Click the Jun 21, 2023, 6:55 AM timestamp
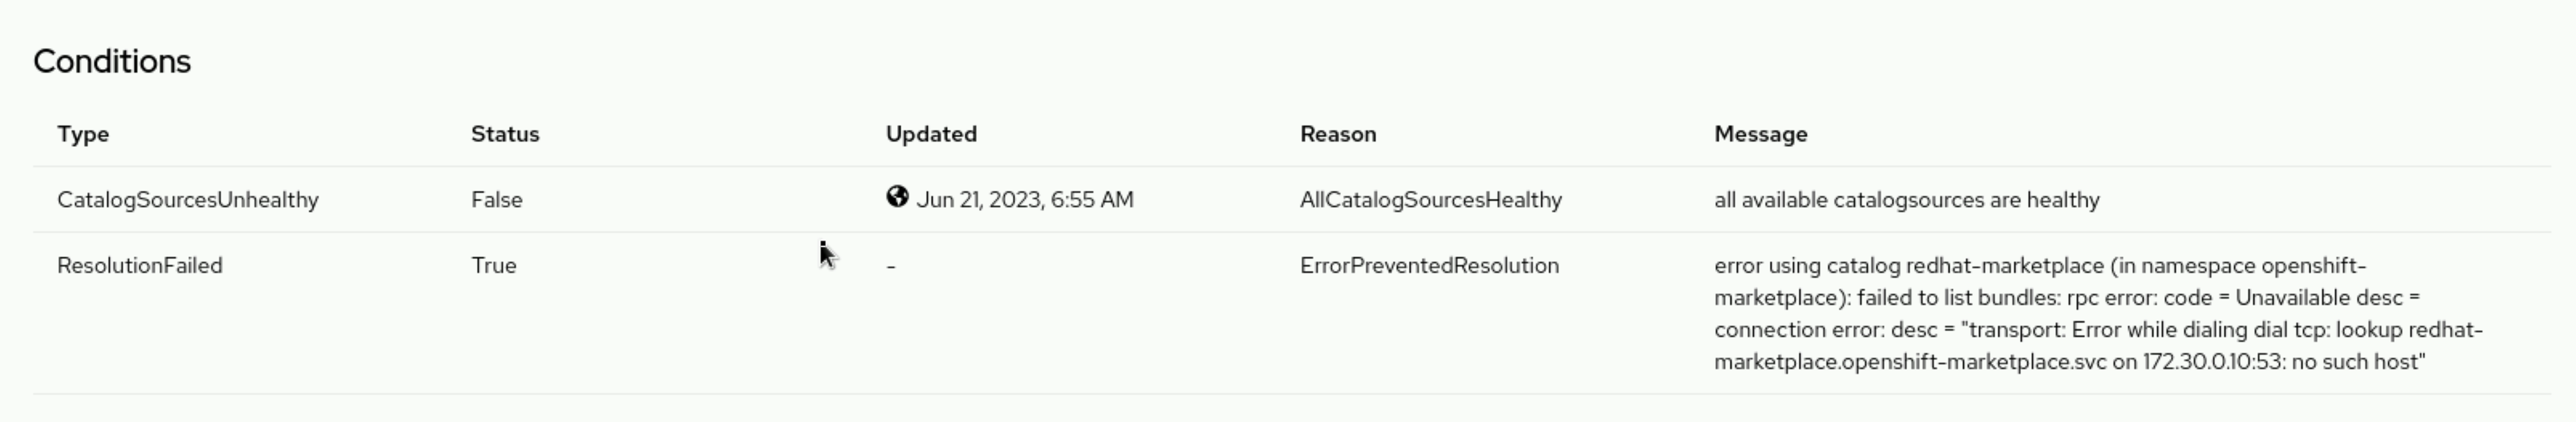 [x=1025, y=200]
